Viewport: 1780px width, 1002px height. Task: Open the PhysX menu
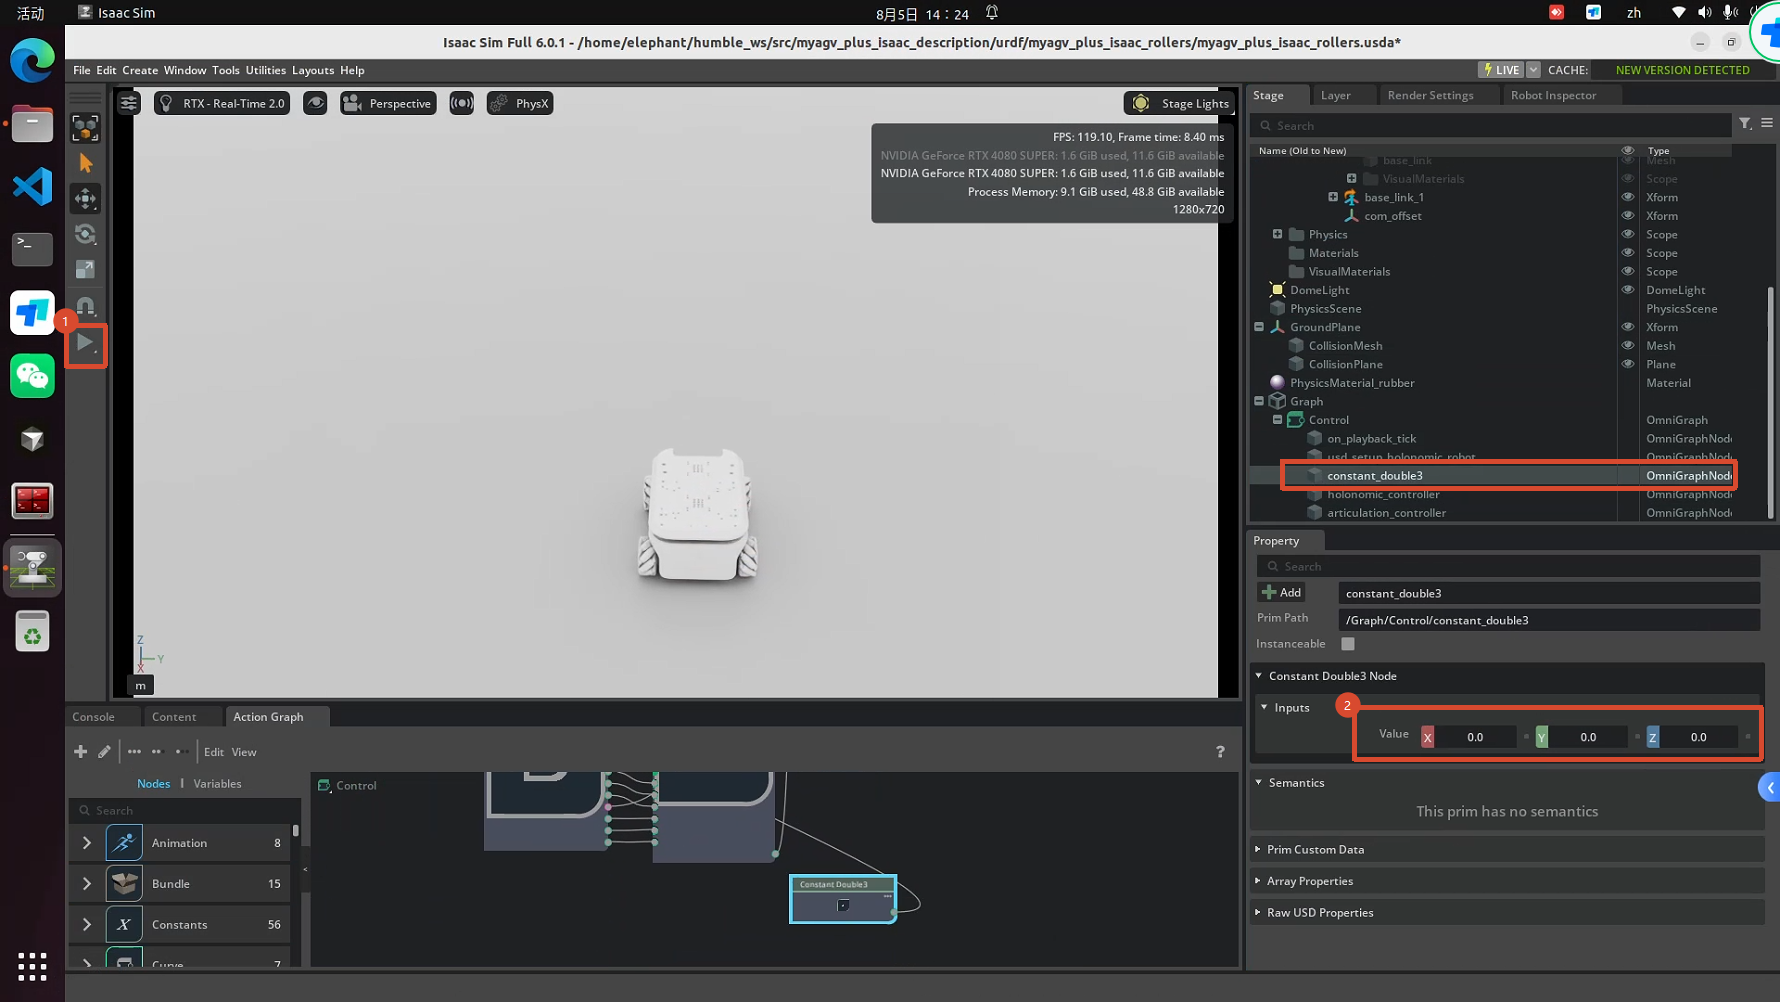point(520,103)
